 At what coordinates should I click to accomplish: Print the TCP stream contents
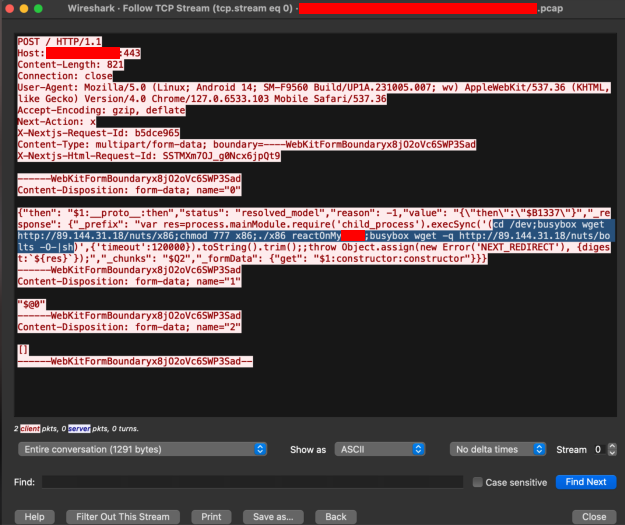coord(211,516)
